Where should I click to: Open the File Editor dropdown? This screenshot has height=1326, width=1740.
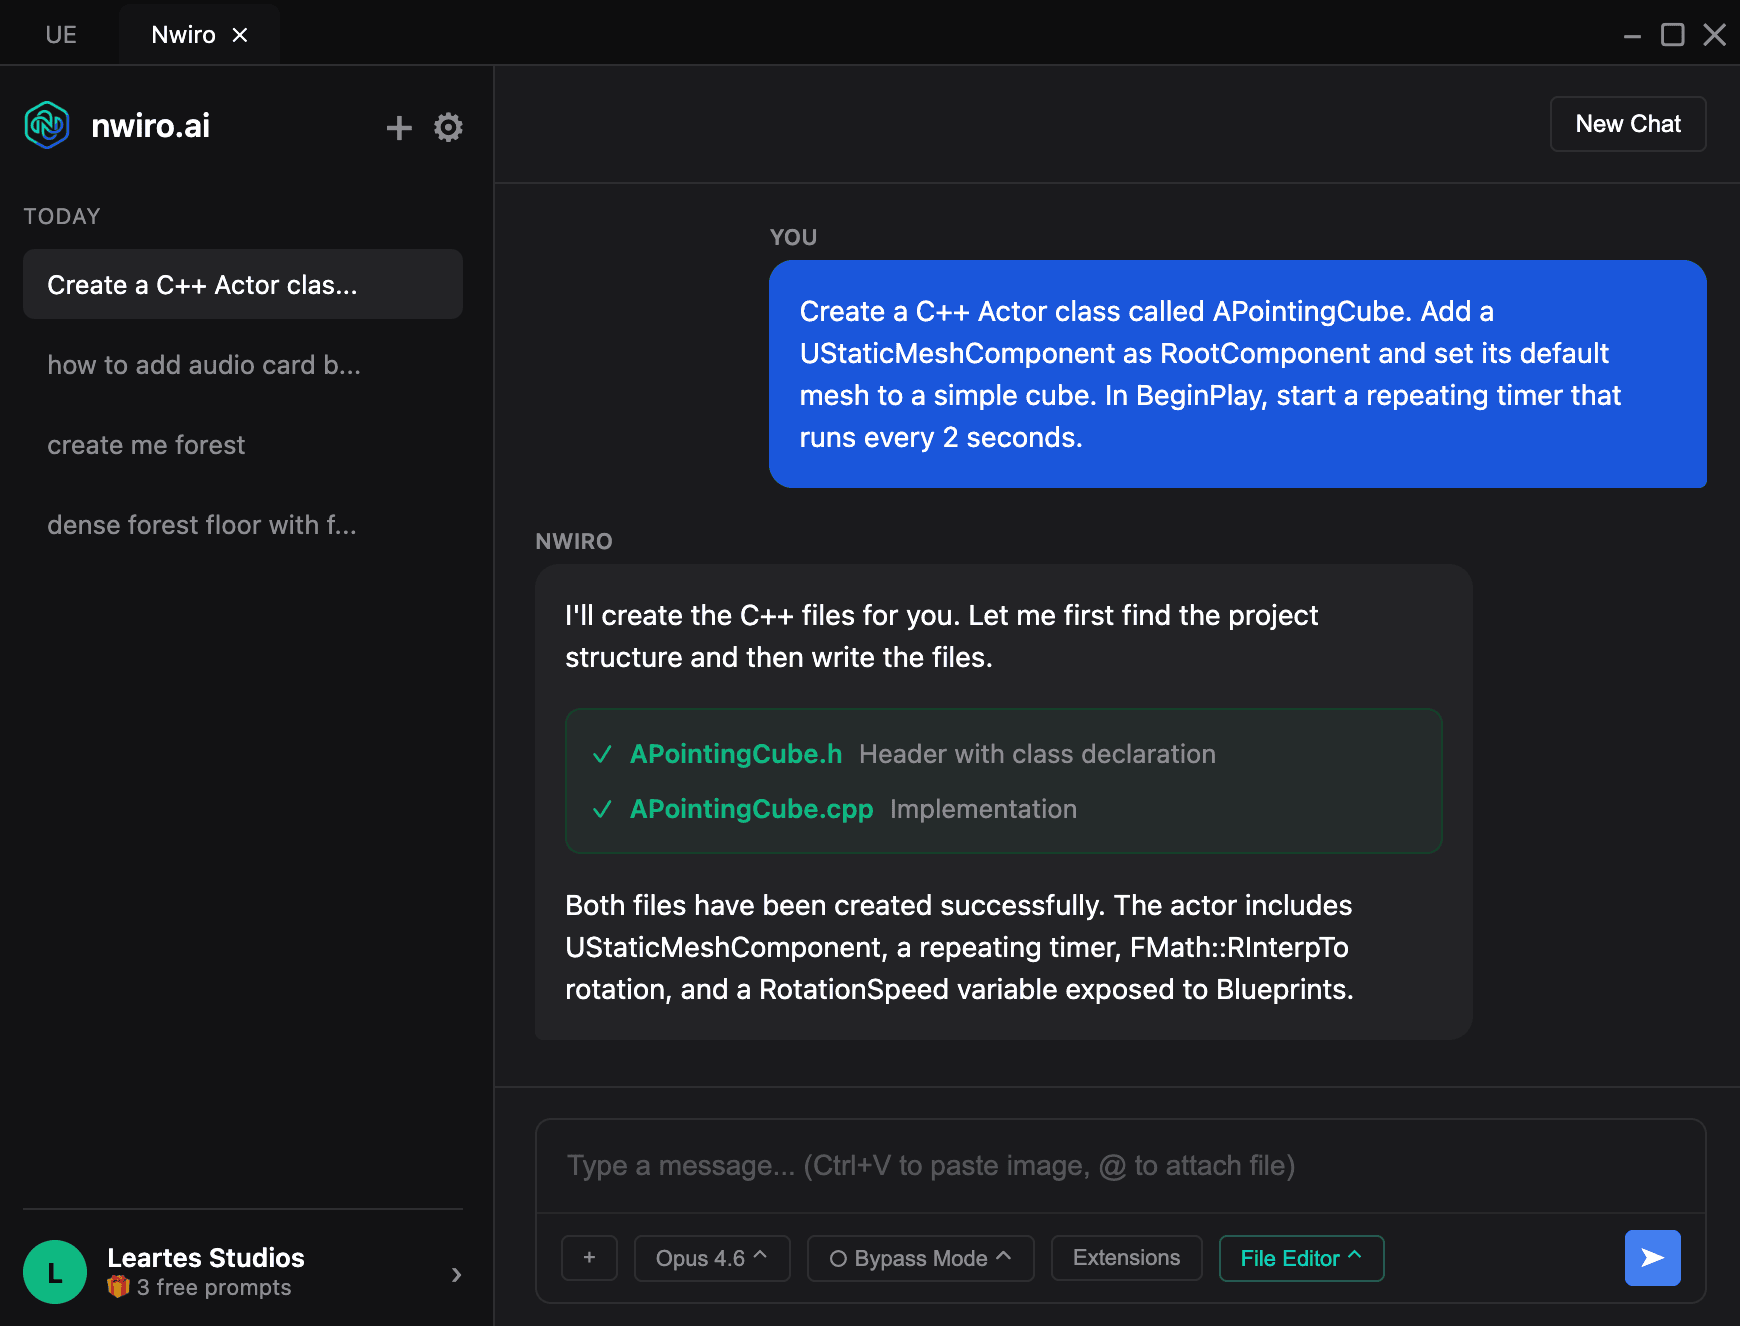1301,1258
